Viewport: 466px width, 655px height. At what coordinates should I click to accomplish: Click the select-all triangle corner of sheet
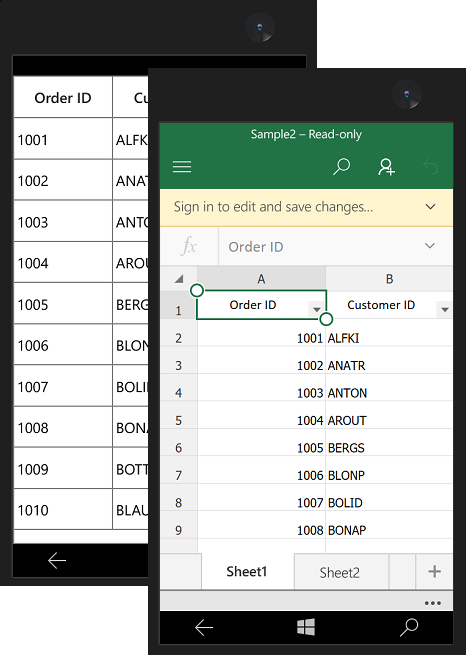(x=179, y=279)
